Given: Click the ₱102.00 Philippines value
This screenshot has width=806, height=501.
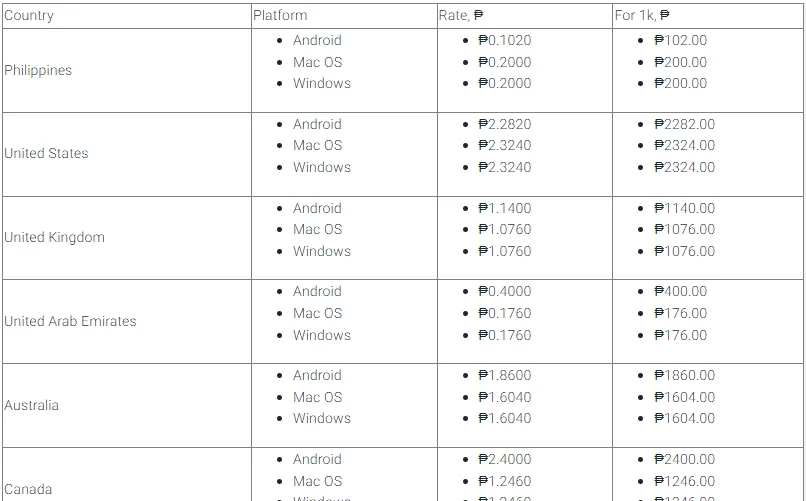Looking at the screenshot, I should click(x=681, y=40).
